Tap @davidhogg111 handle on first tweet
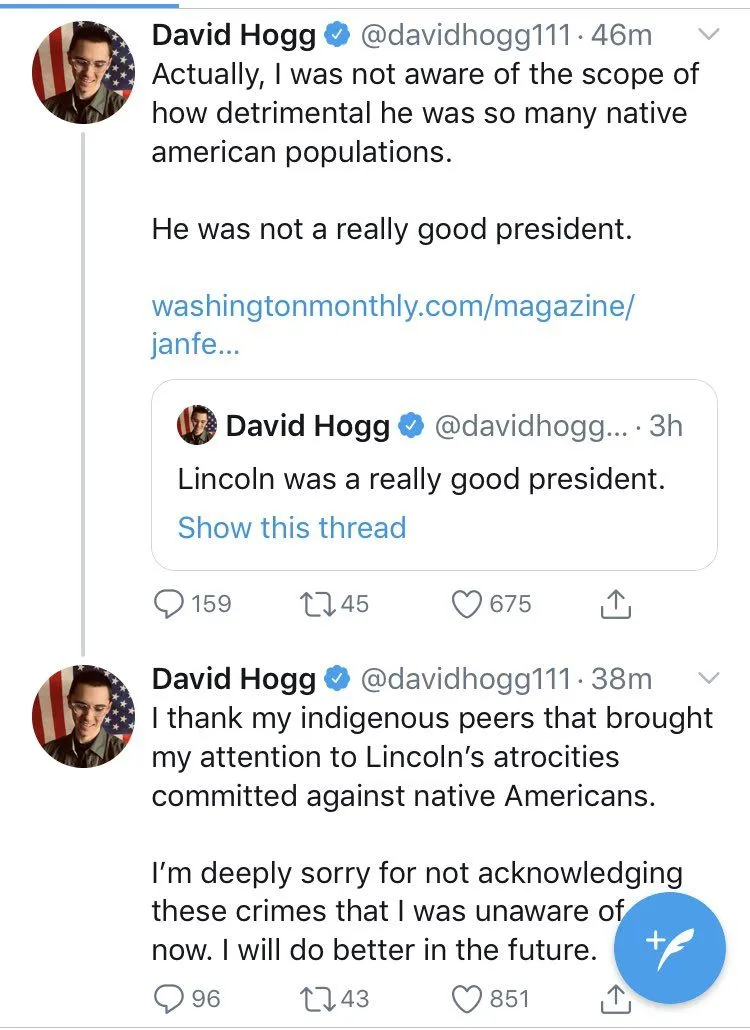 tap(465, 36)
